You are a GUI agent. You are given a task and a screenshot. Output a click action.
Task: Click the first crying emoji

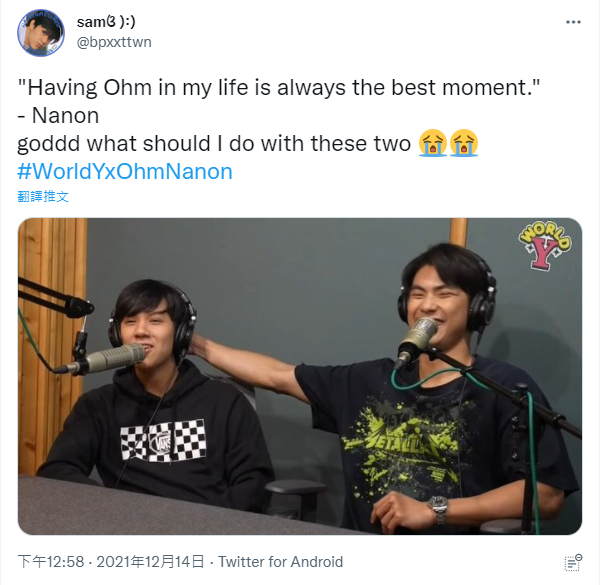[x=433, y=143]
